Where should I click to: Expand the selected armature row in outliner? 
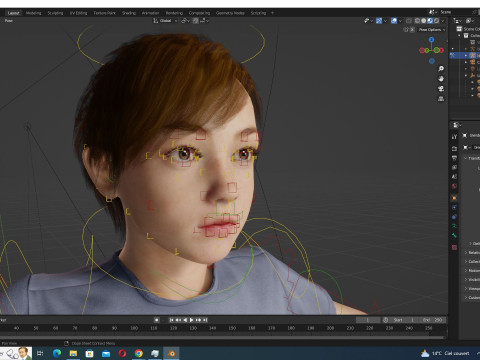(x=466, y=55)
